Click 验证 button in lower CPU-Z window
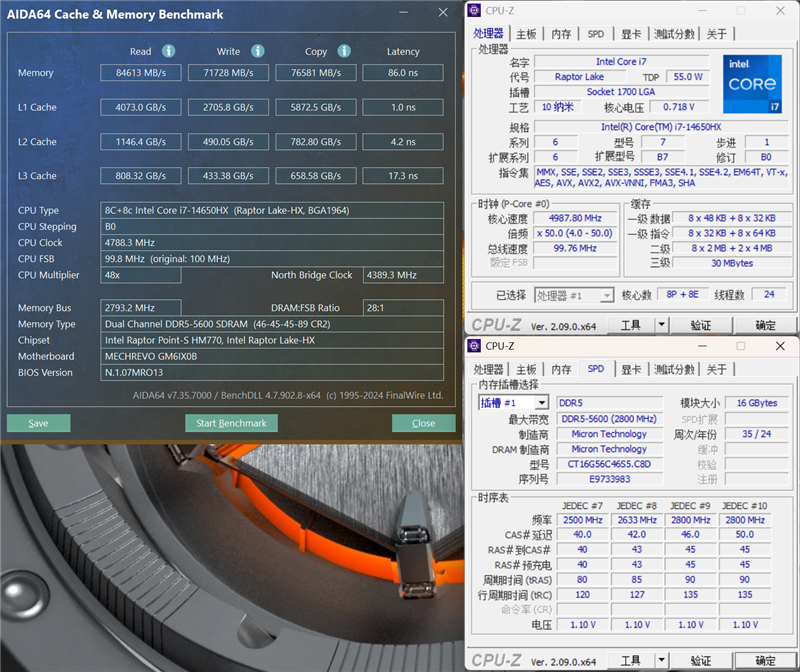Viewport: 800px width, 672px height. point(701,660)
